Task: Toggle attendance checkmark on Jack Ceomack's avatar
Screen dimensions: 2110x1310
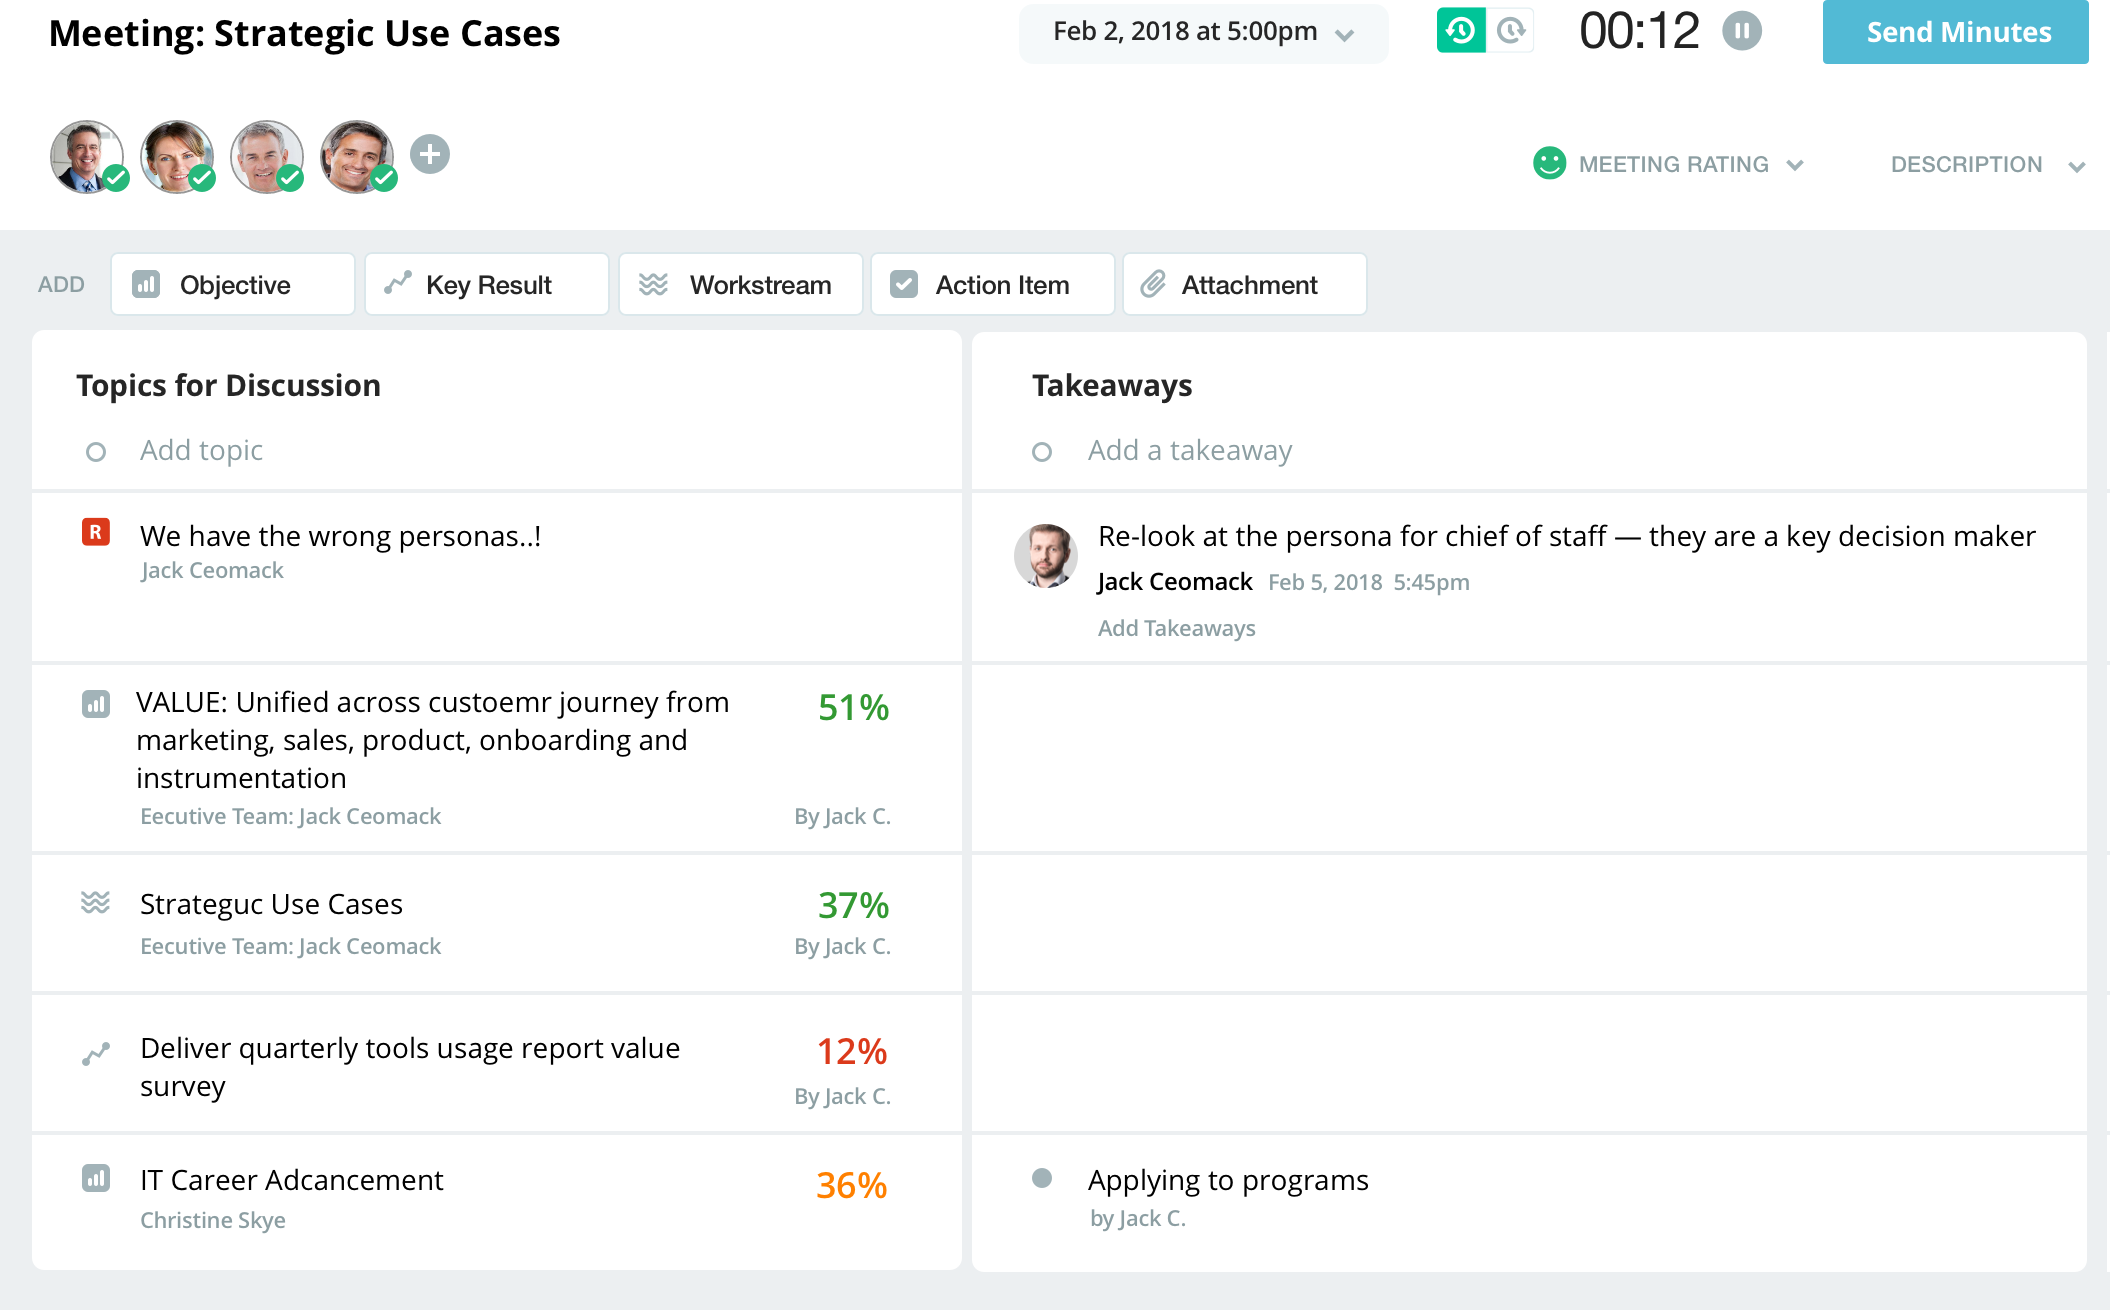Action: [115, 180]
